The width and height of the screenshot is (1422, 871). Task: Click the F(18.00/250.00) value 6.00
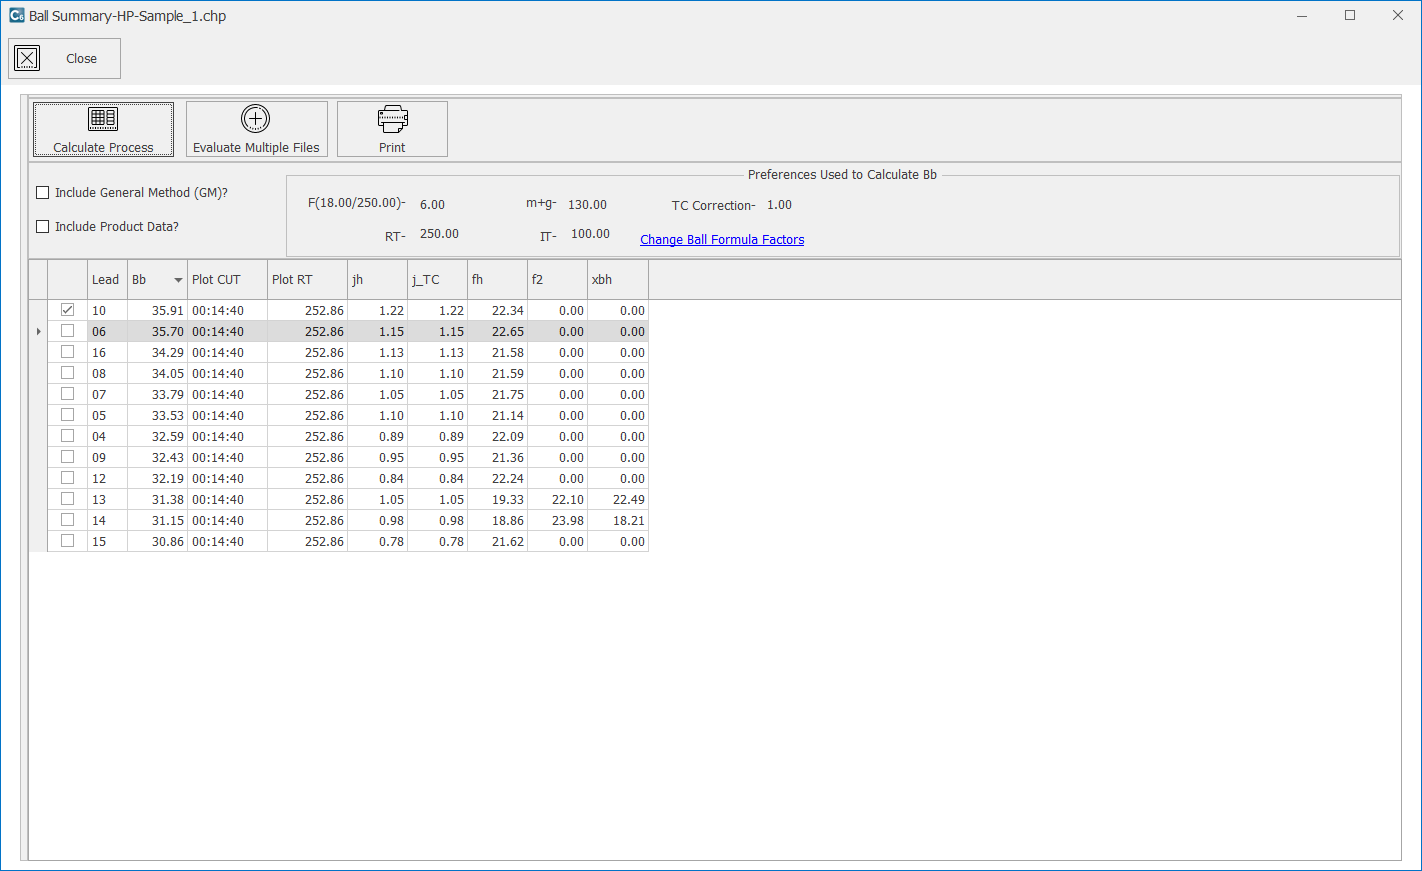[x=432, y=205]
